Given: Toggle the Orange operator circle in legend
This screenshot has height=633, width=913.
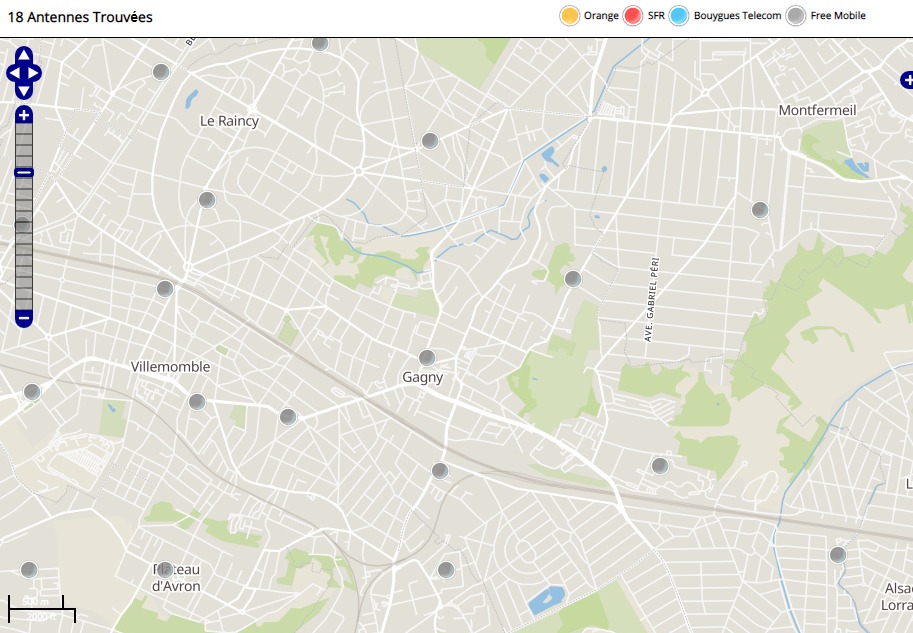Looking at the screenshot, I should (x=570, y=16).
